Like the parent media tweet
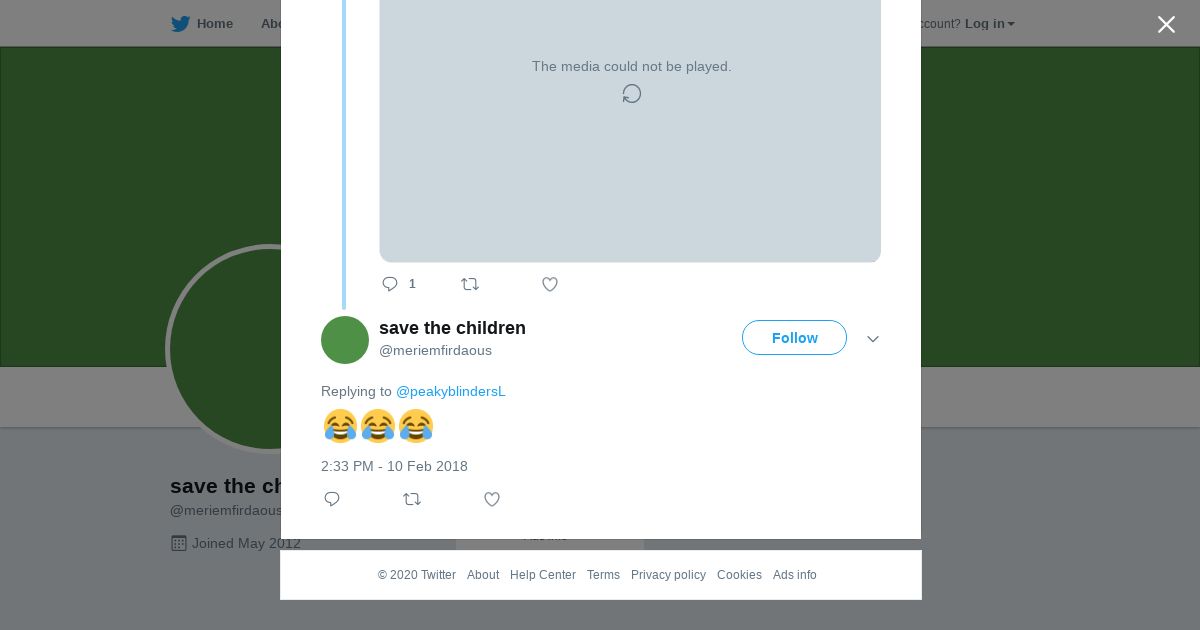 (550, 284)
